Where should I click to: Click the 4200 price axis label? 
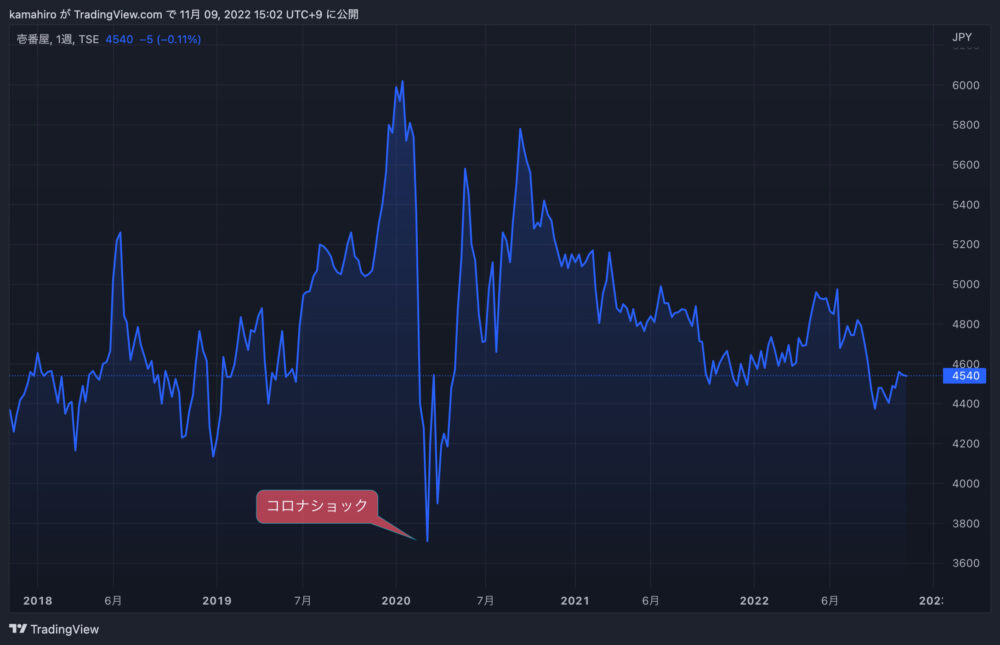tap(965, 444)
